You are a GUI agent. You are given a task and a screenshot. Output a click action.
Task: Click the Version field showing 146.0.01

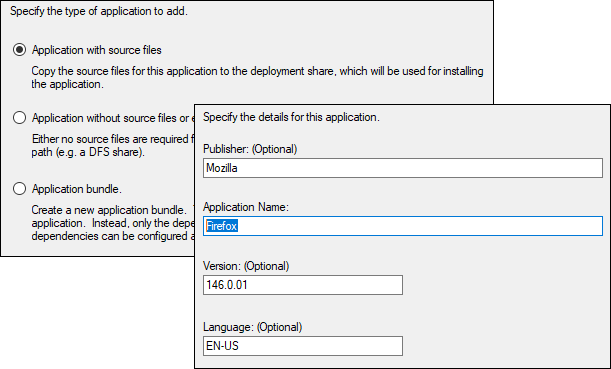pyautogui.click(x=303, y=285)
